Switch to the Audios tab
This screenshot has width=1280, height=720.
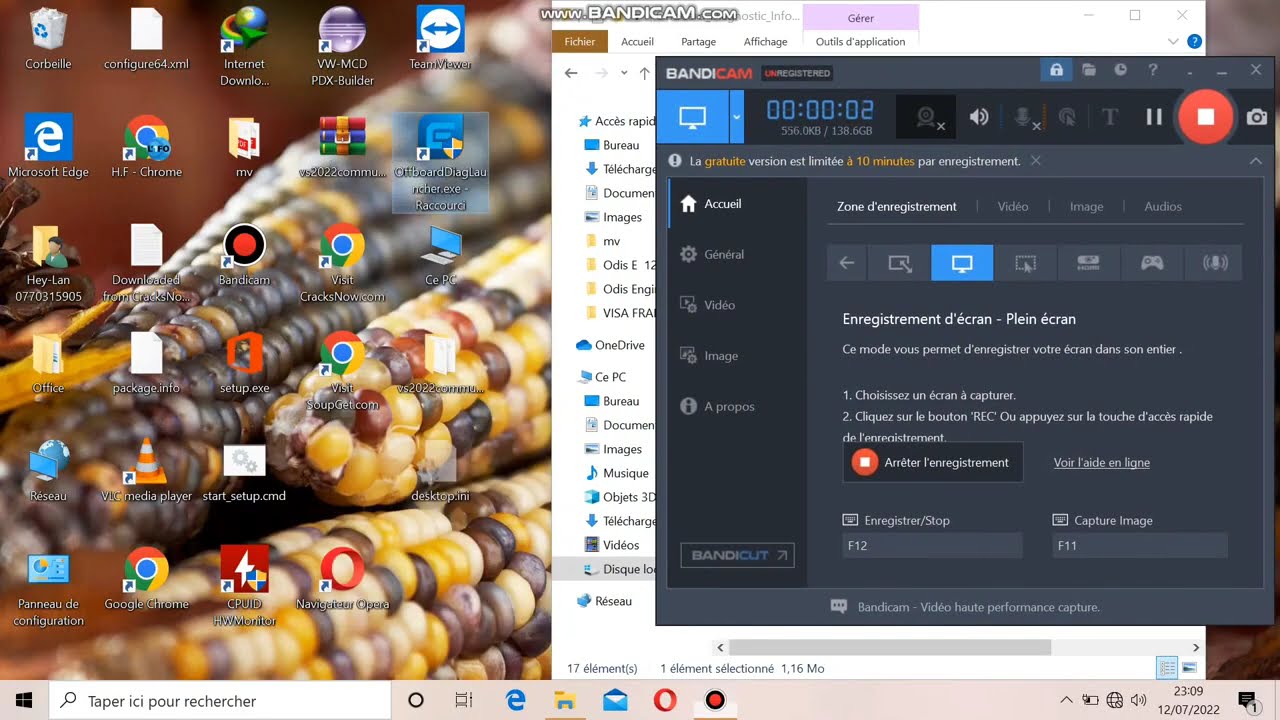pos(1163,206)
